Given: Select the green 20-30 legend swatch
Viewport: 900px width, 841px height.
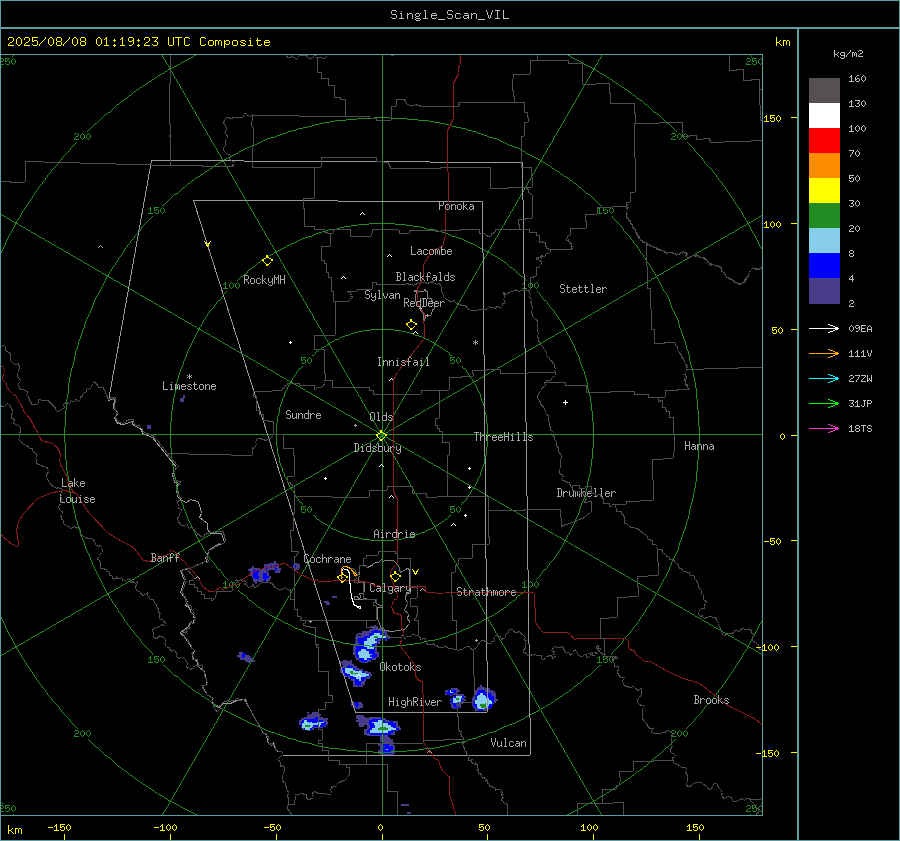Looking at the screenshot, I should [x=824, y=216].
